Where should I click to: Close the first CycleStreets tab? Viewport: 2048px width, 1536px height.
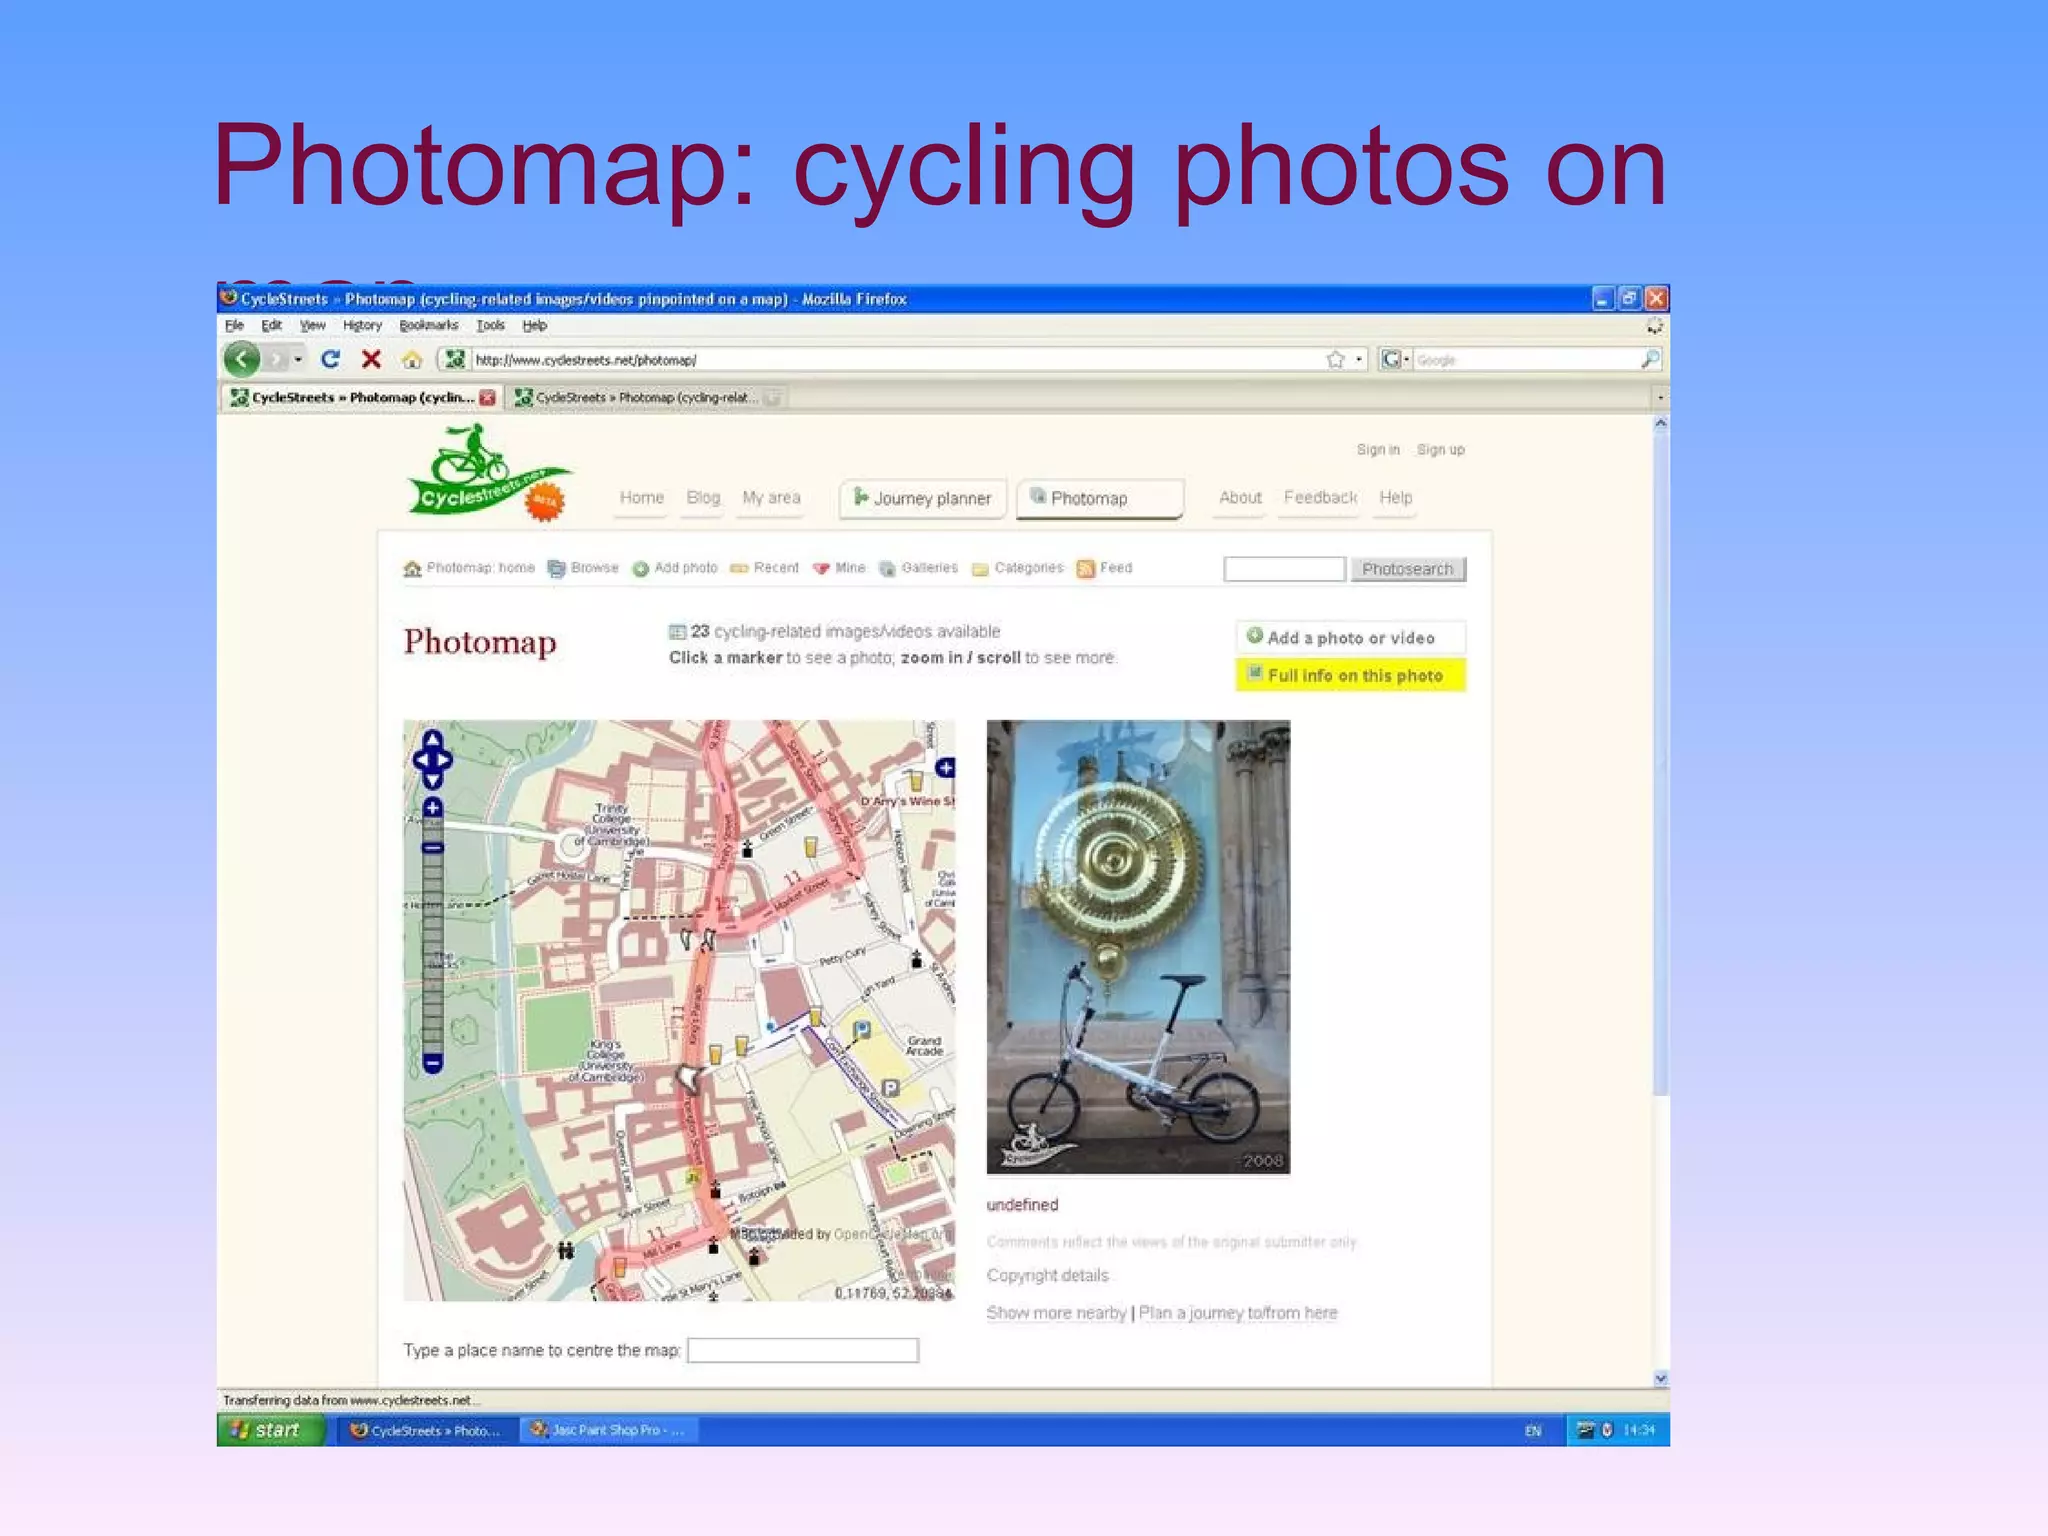coord(488,398)
